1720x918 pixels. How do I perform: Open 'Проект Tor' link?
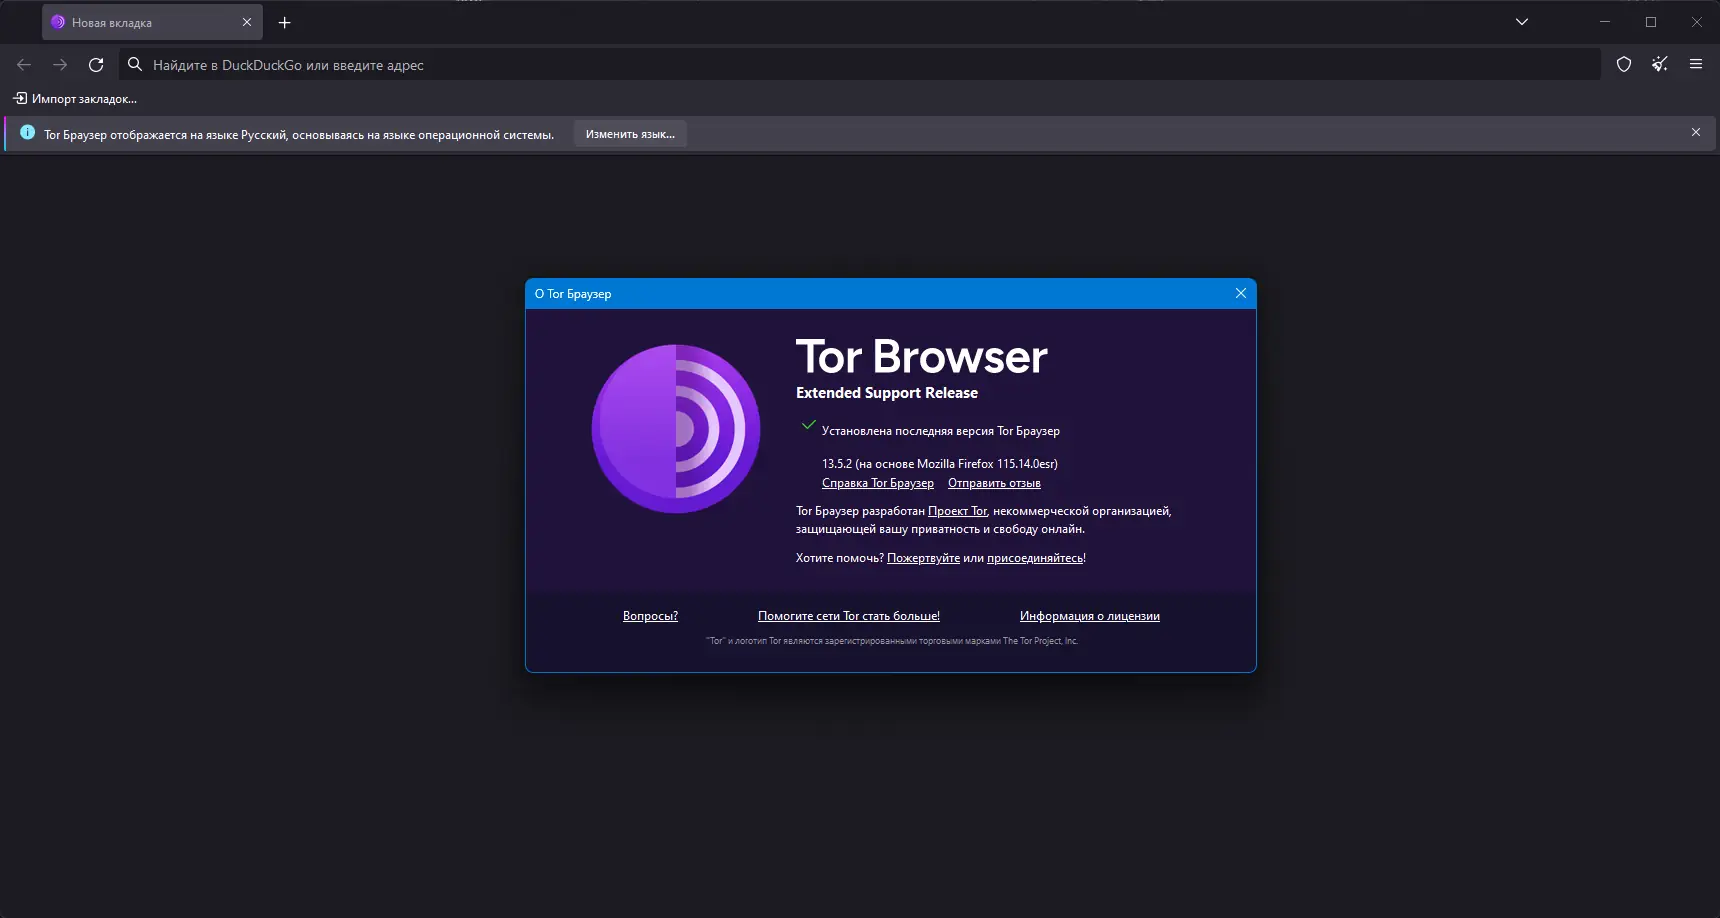[957, 511]
